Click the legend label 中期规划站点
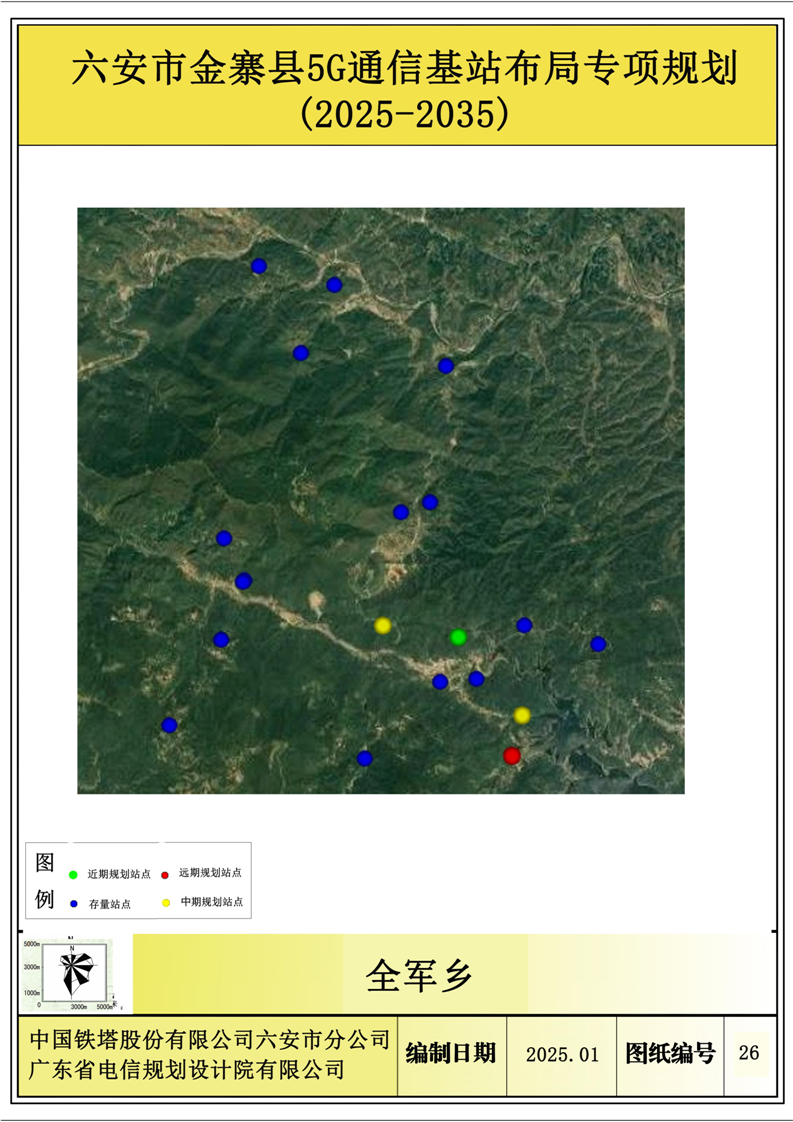This screenshot has height=1122, width=793. point(212,902)
